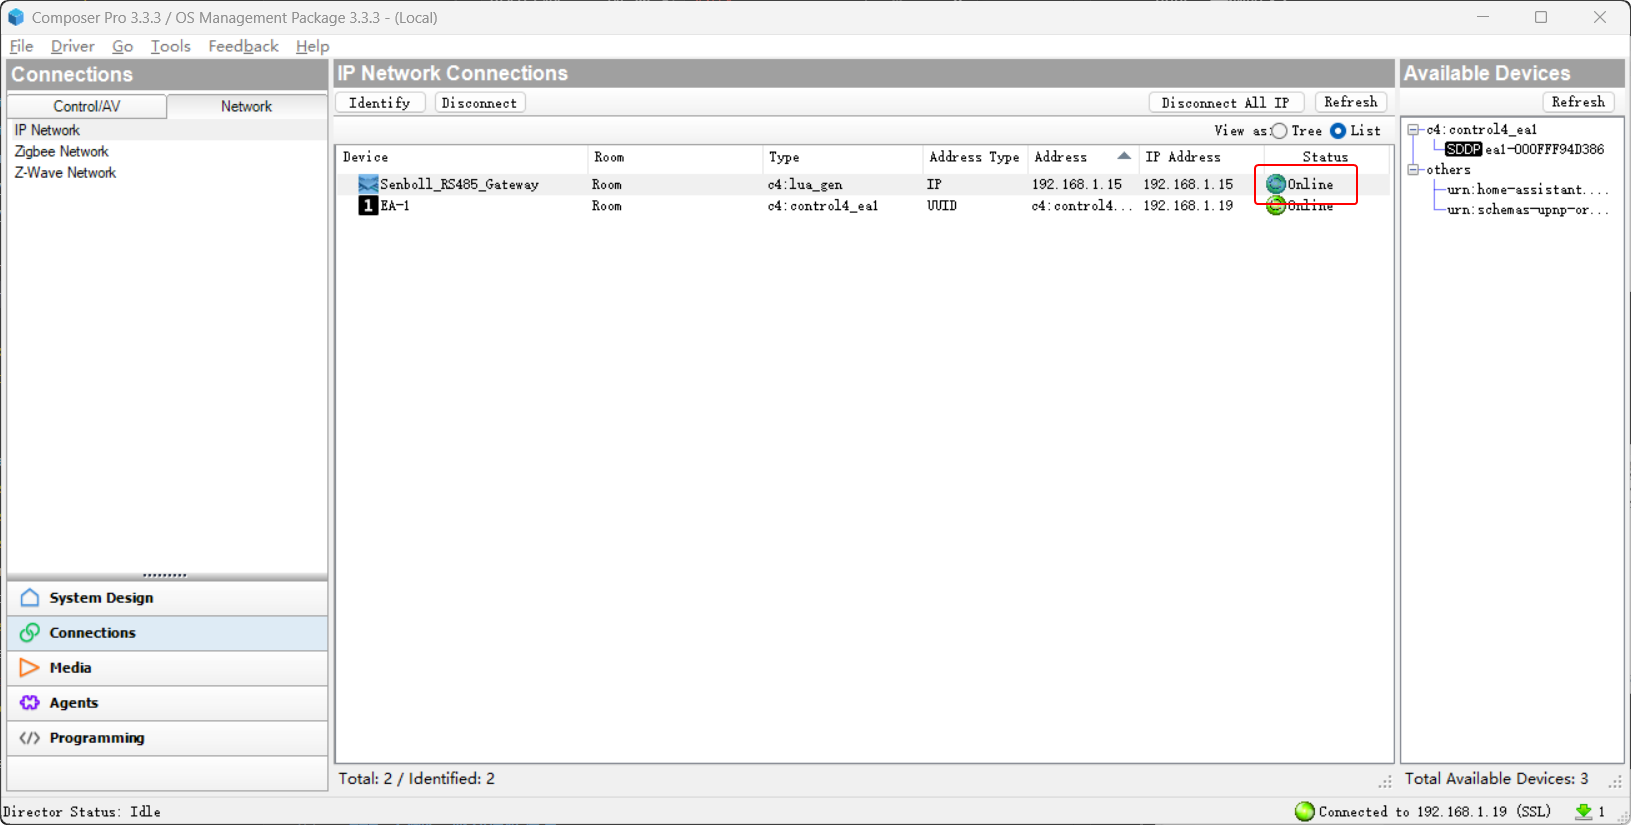Open the Go menu
1631x825 pixels.
[x=122, y=46]
